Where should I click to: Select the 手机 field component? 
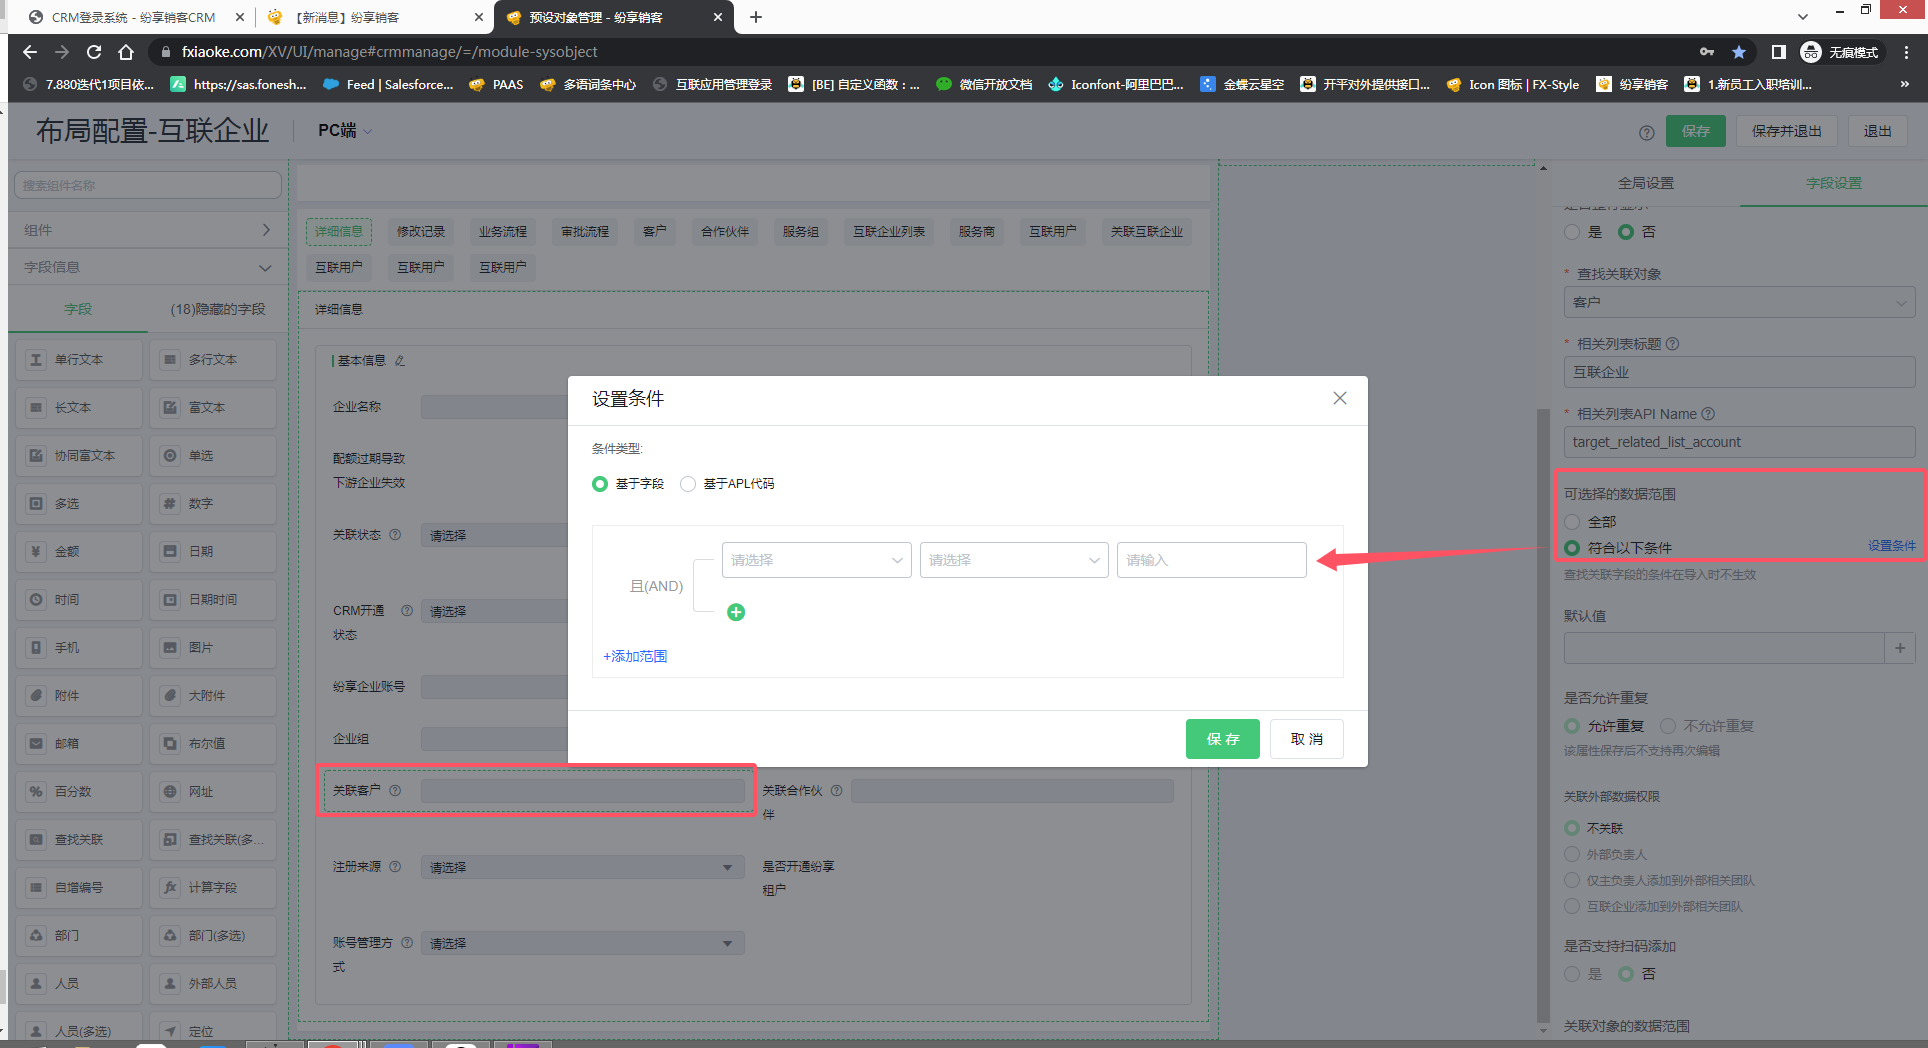(x=79, y=648)
